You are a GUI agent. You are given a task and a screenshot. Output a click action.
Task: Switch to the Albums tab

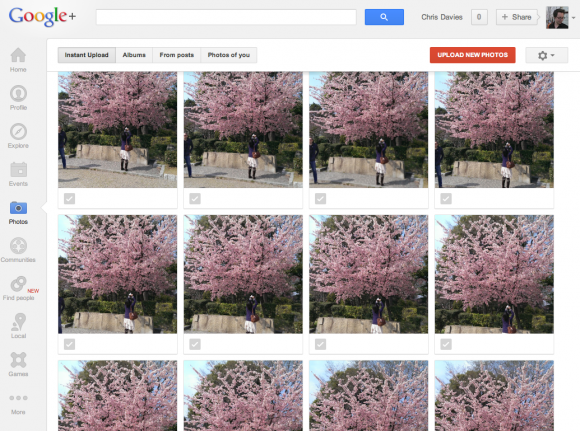click(134, 55)
